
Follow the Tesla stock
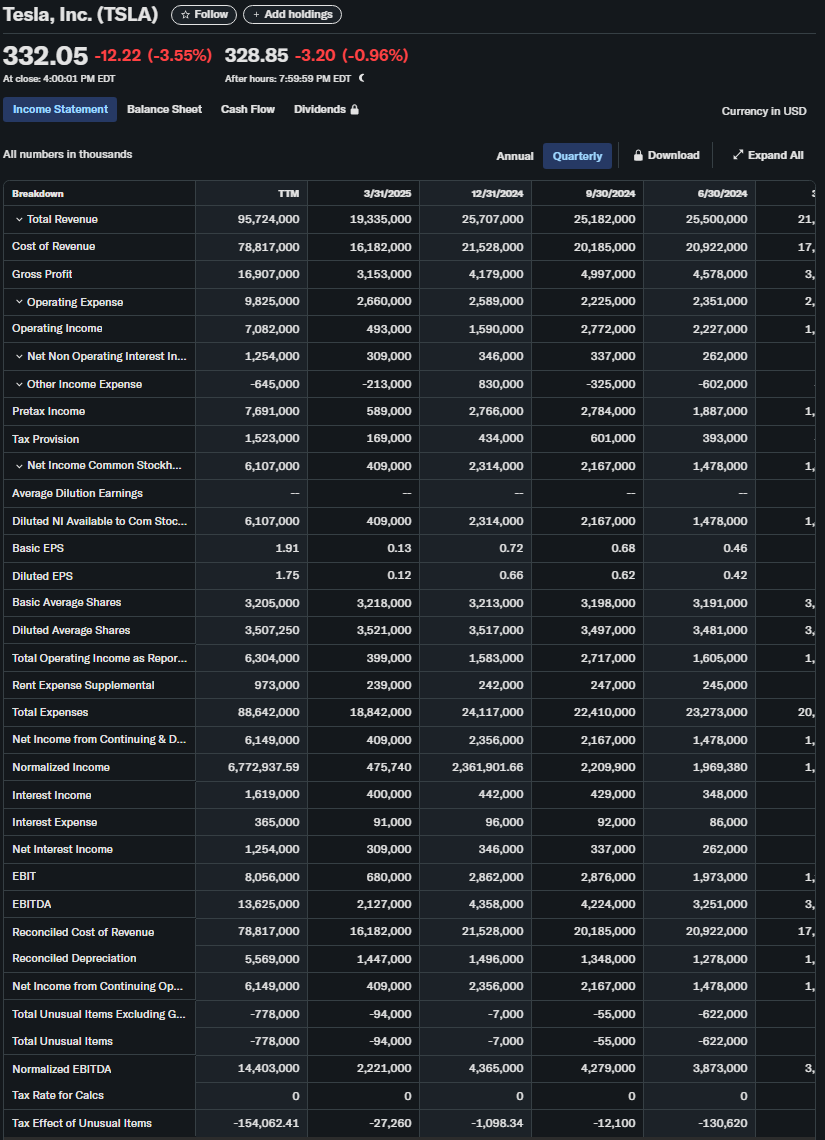(204, 15)
